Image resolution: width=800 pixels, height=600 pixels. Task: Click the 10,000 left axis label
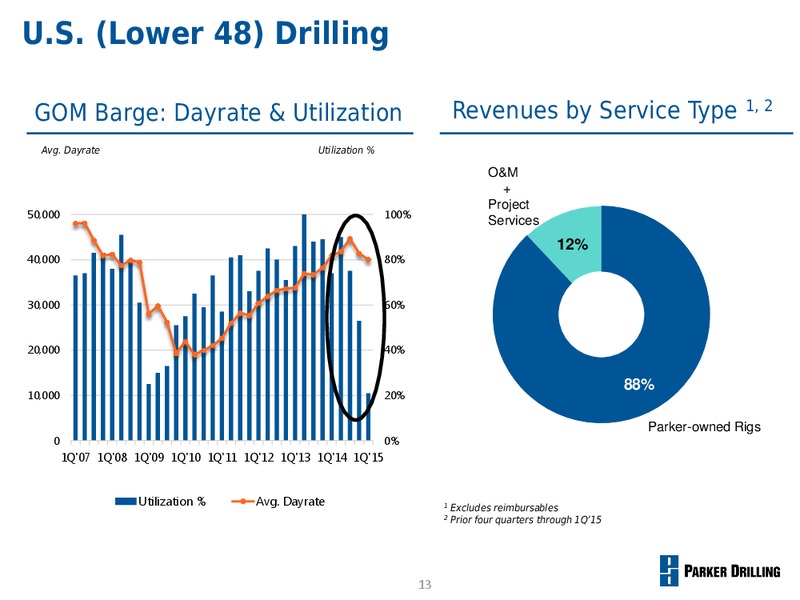click(x=43, y=395)
